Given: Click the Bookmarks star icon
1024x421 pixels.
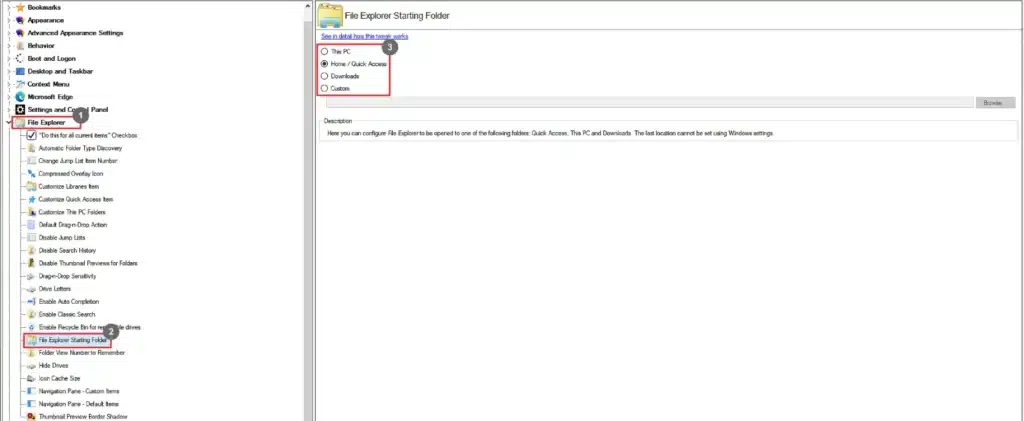Looking at the screenshot, I should 20,7.
